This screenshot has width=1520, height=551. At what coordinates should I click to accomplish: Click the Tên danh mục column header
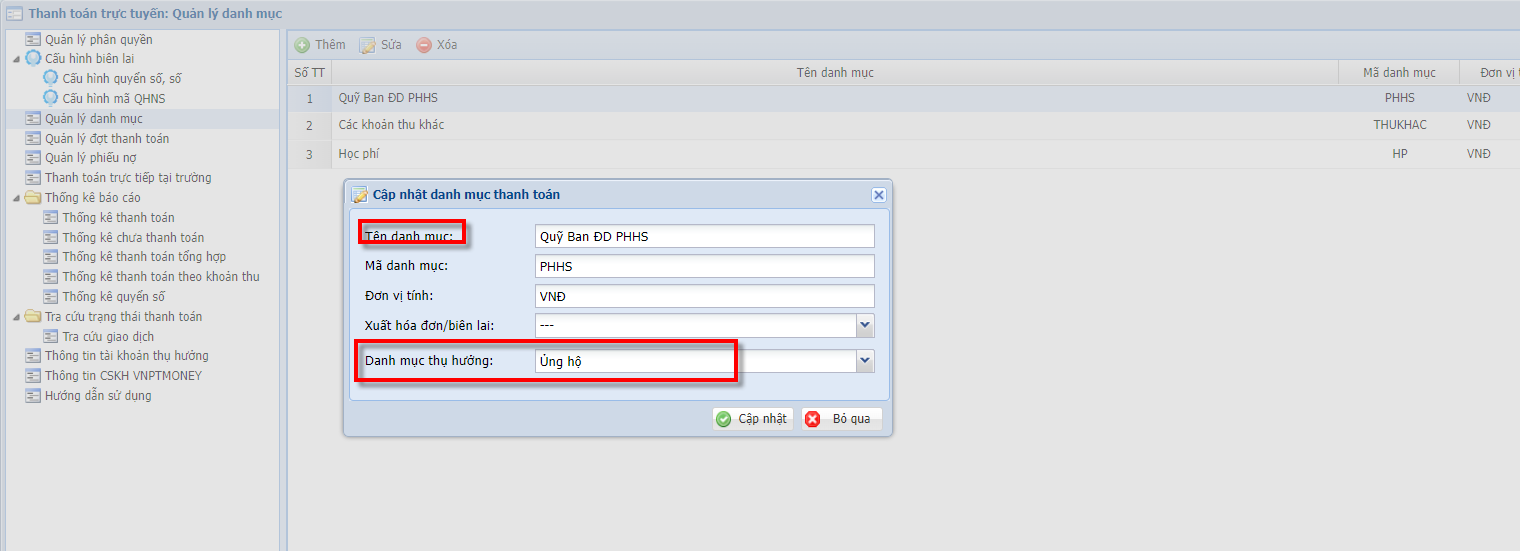tap(834, 73)
